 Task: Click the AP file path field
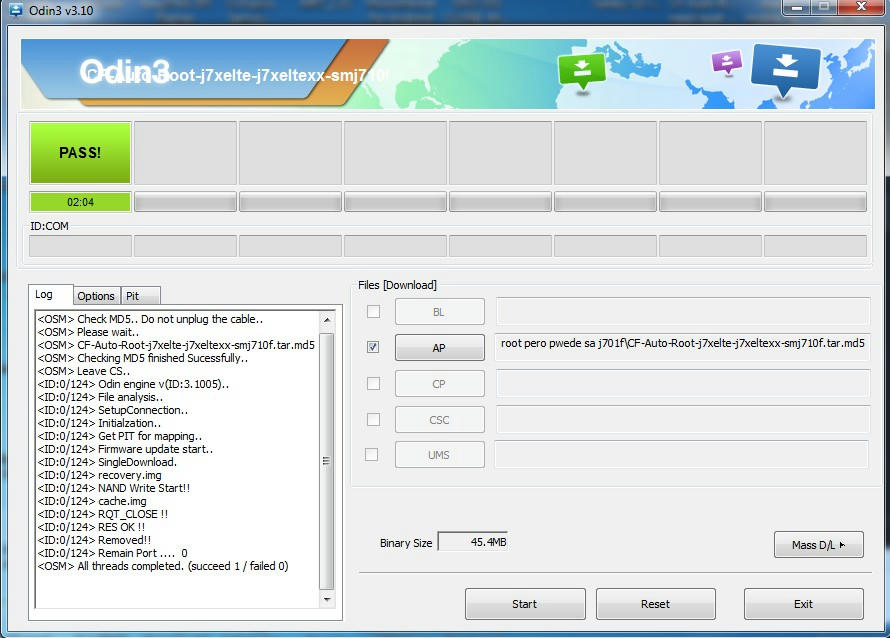click(682, 347)
